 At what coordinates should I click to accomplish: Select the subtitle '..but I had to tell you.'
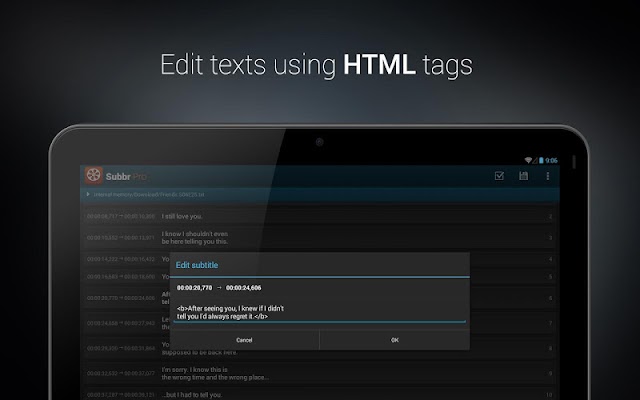point(319,395)
